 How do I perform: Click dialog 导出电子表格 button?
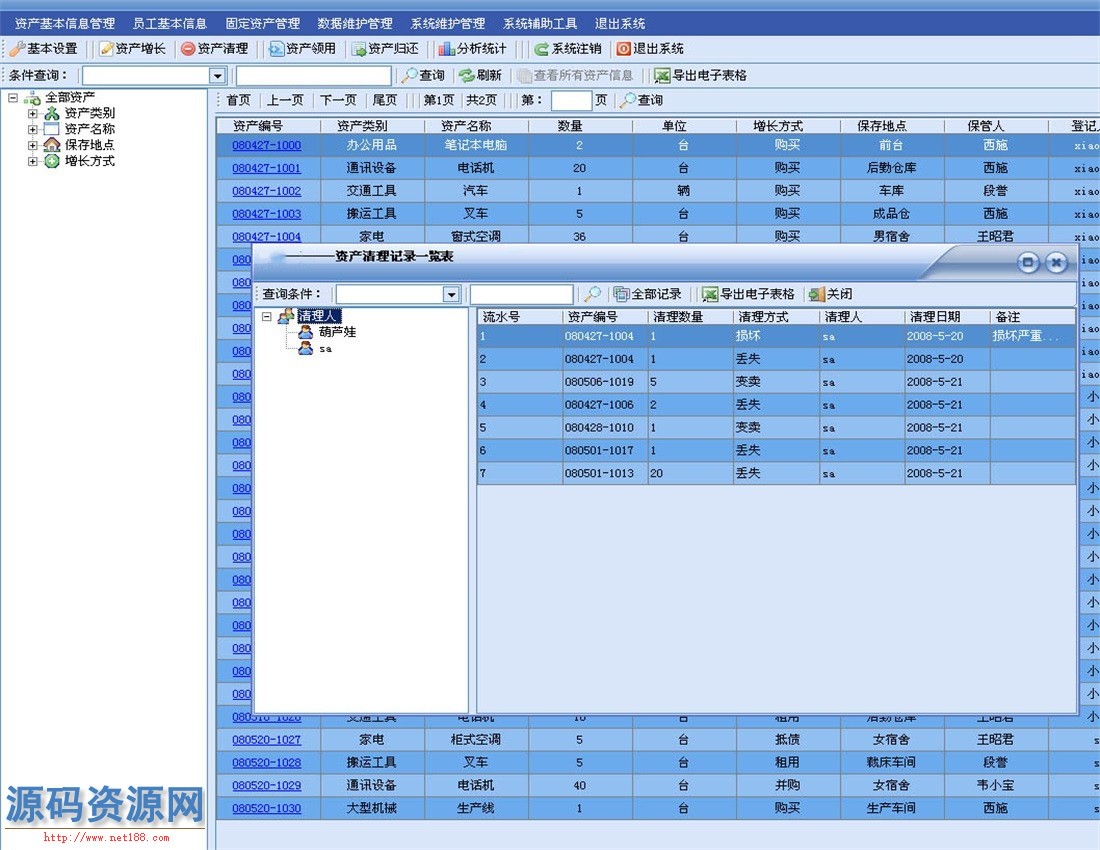(748, 294)
